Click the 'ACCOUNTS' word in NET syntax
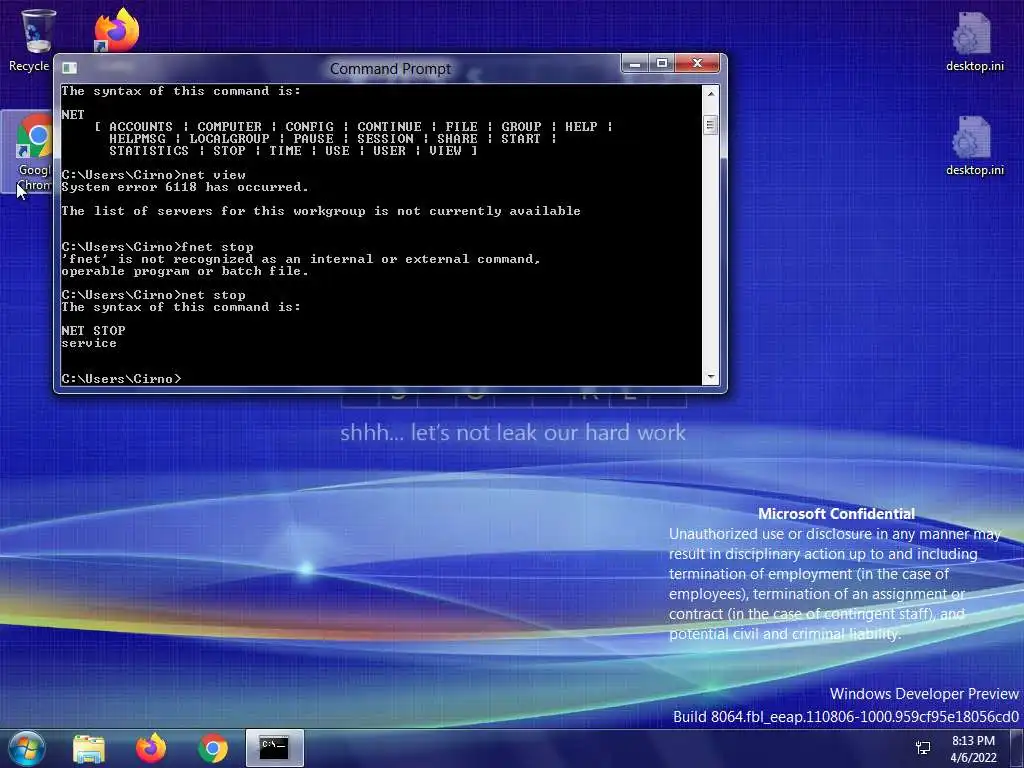This screenshot has width=1024, height=768. pos(141,127)
